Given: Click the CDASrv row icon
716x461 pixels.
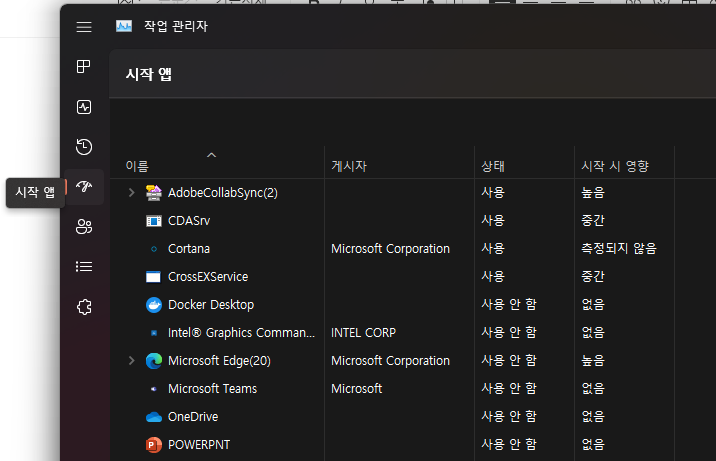Looking at the screenshot, I should pyautogui.click(x=153, y=221).
